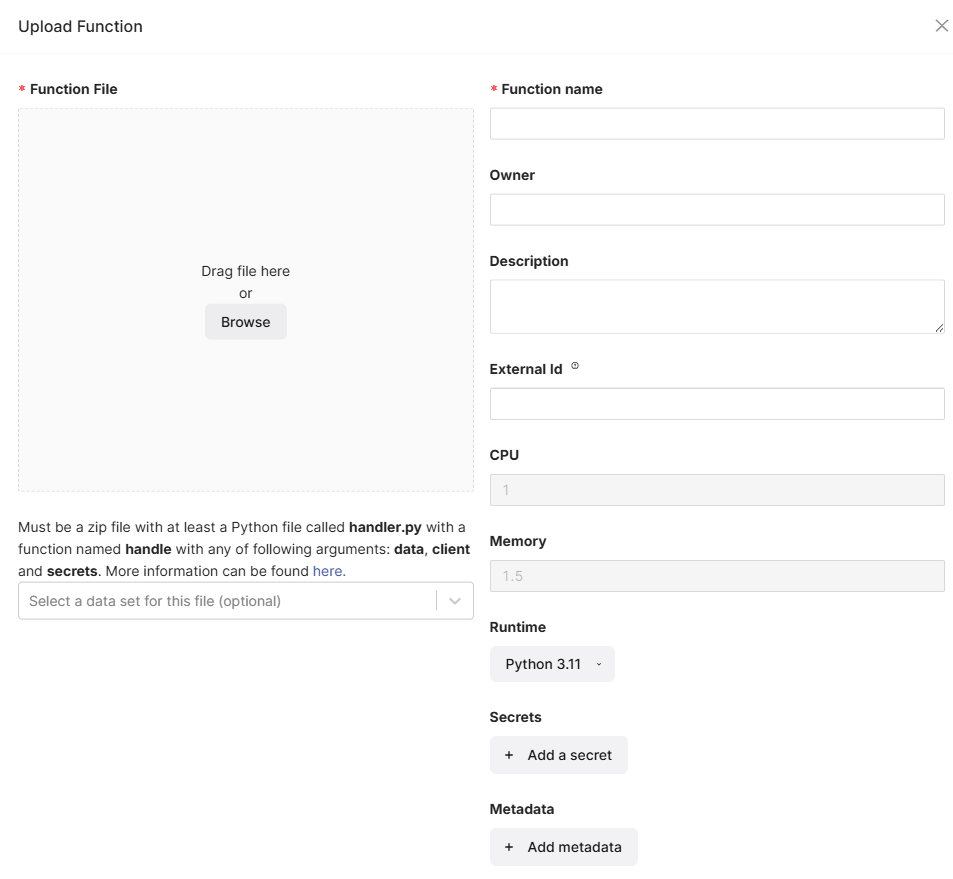Select the data set combo box field

(246, 601)
